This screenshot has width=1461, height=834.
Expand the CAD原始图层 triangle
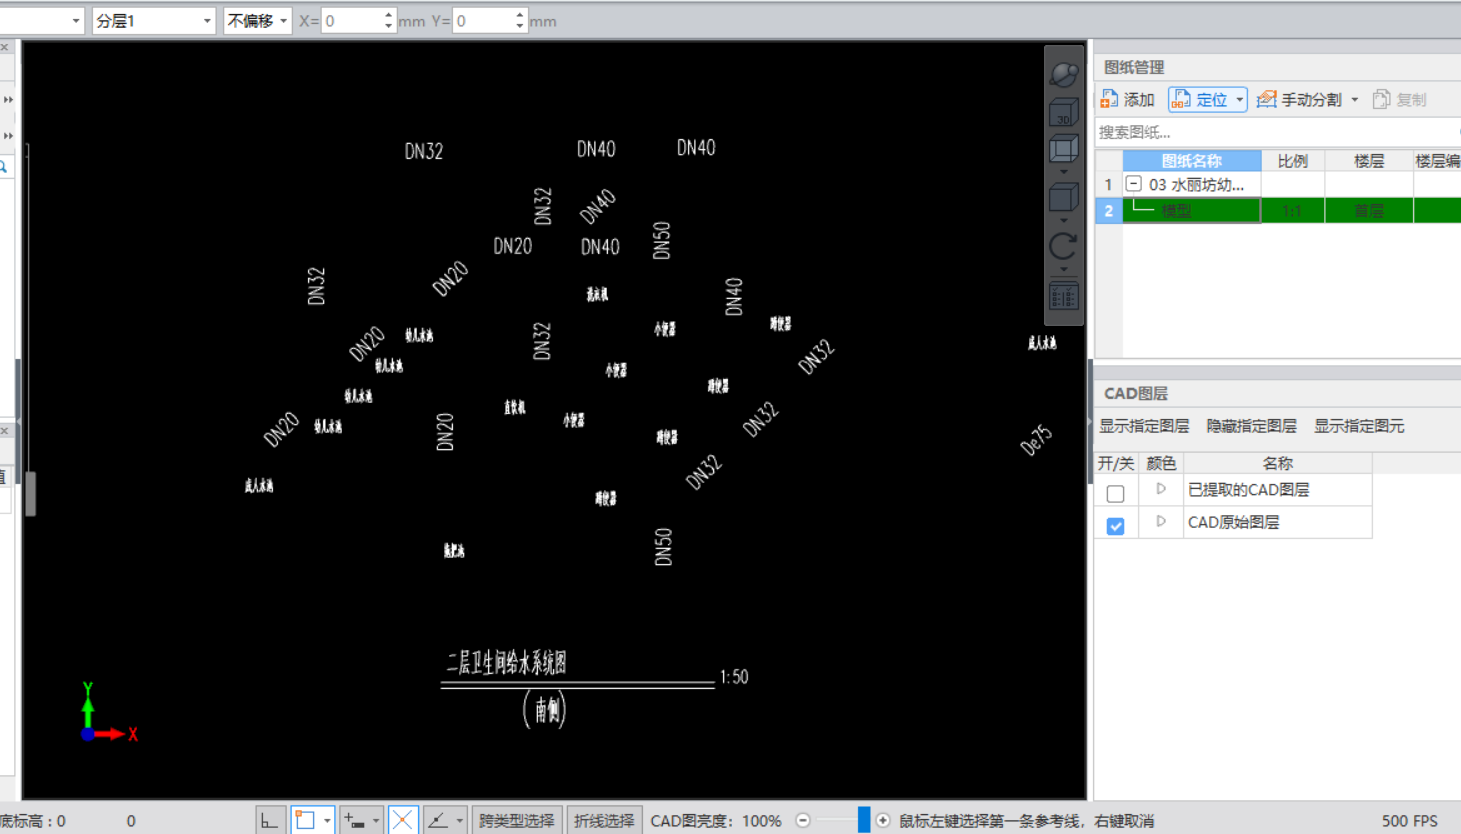1161,521
